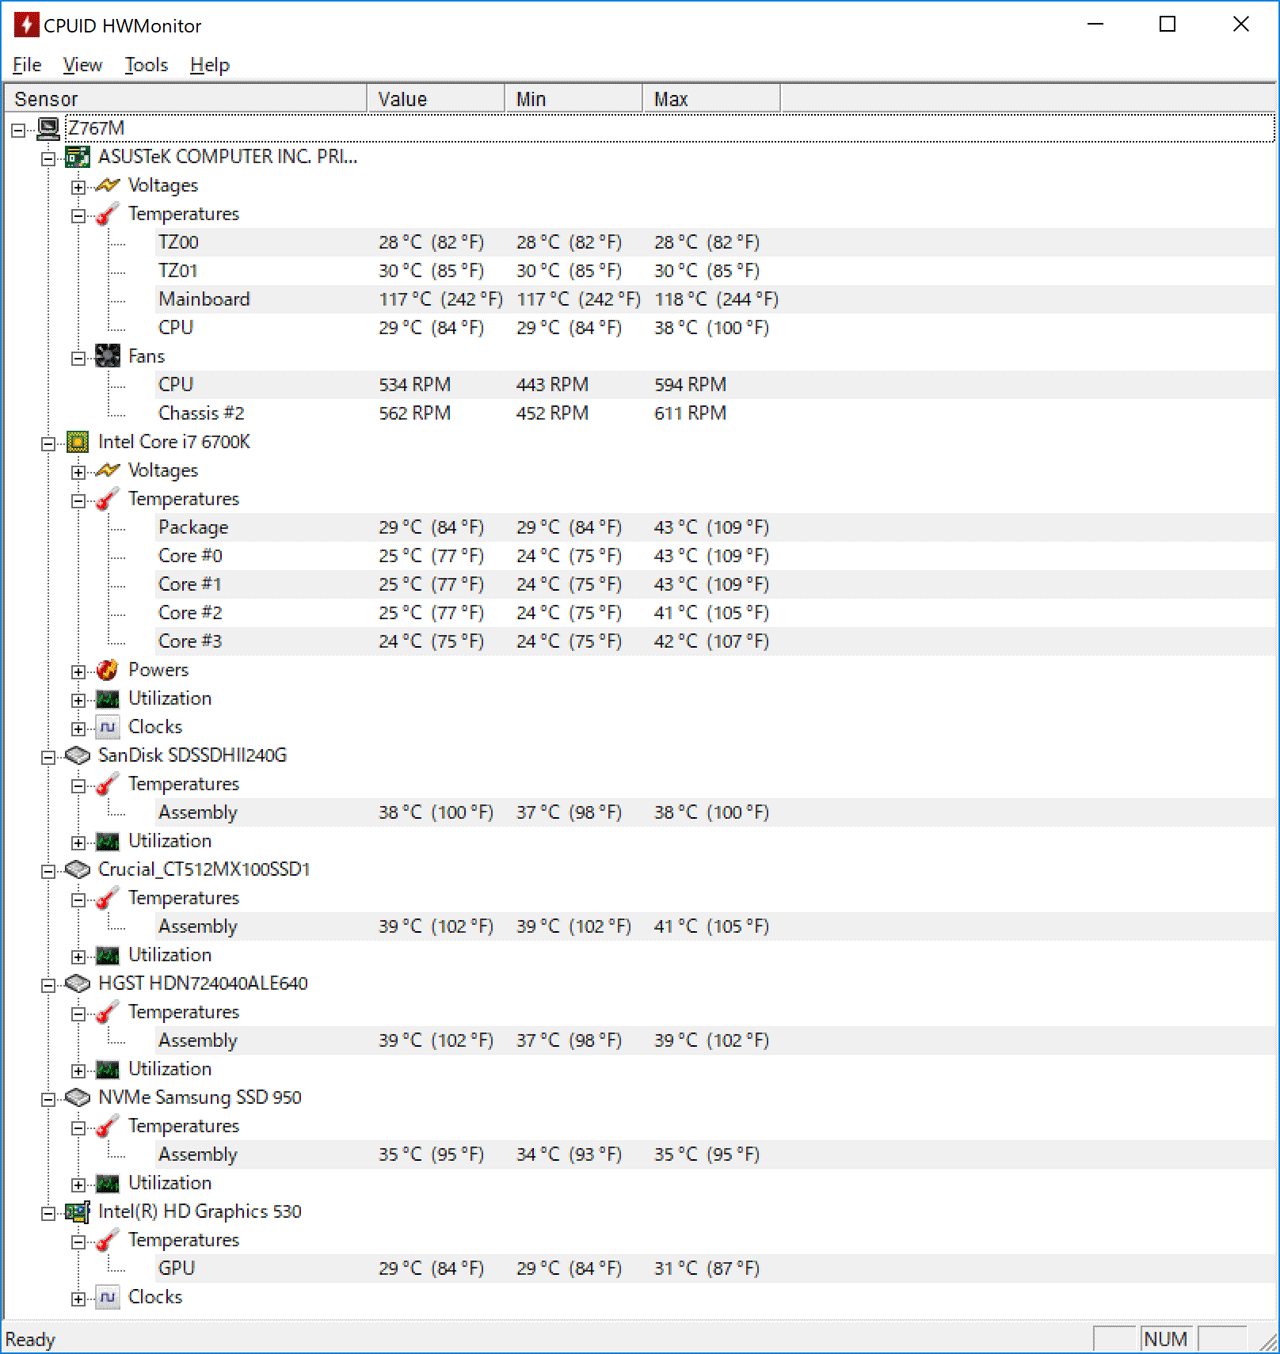Click the NUM status bar indicator
Image resolution: width=1280 pixels, height=1354 pixels.
(1166, 1339)
